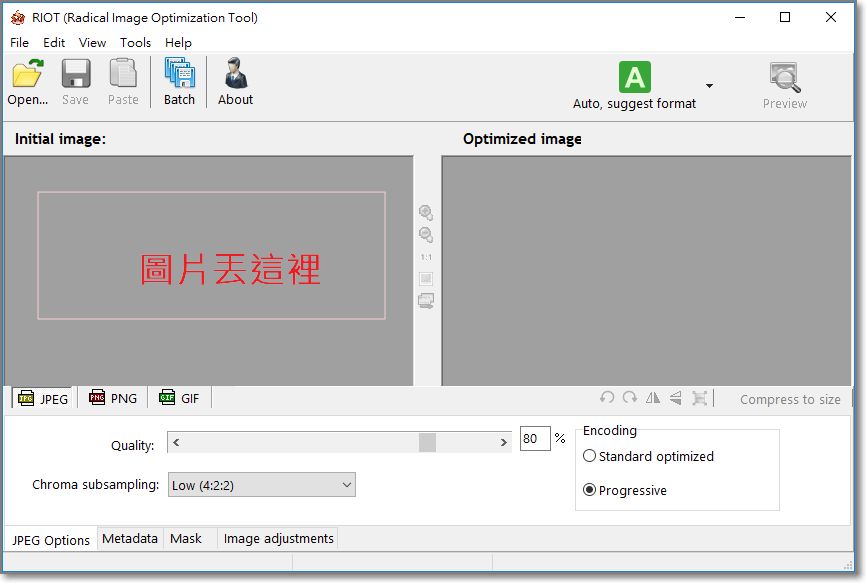Click the Compress to size button
This screenshot has width=866, height=583.
click(x=790, y=399)
